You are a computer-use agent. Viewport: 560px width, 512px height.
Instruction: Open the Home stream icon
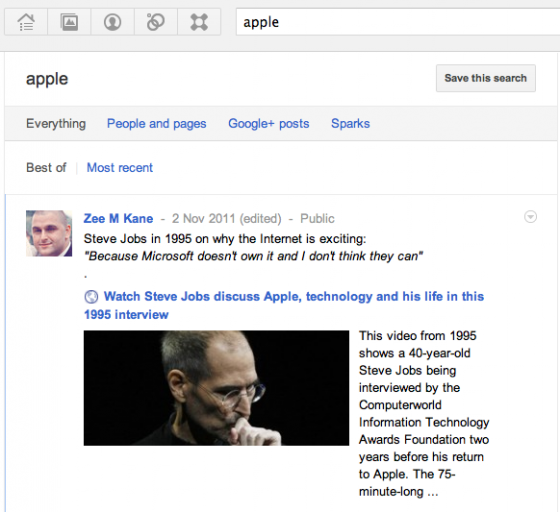[x=26, y=22]
